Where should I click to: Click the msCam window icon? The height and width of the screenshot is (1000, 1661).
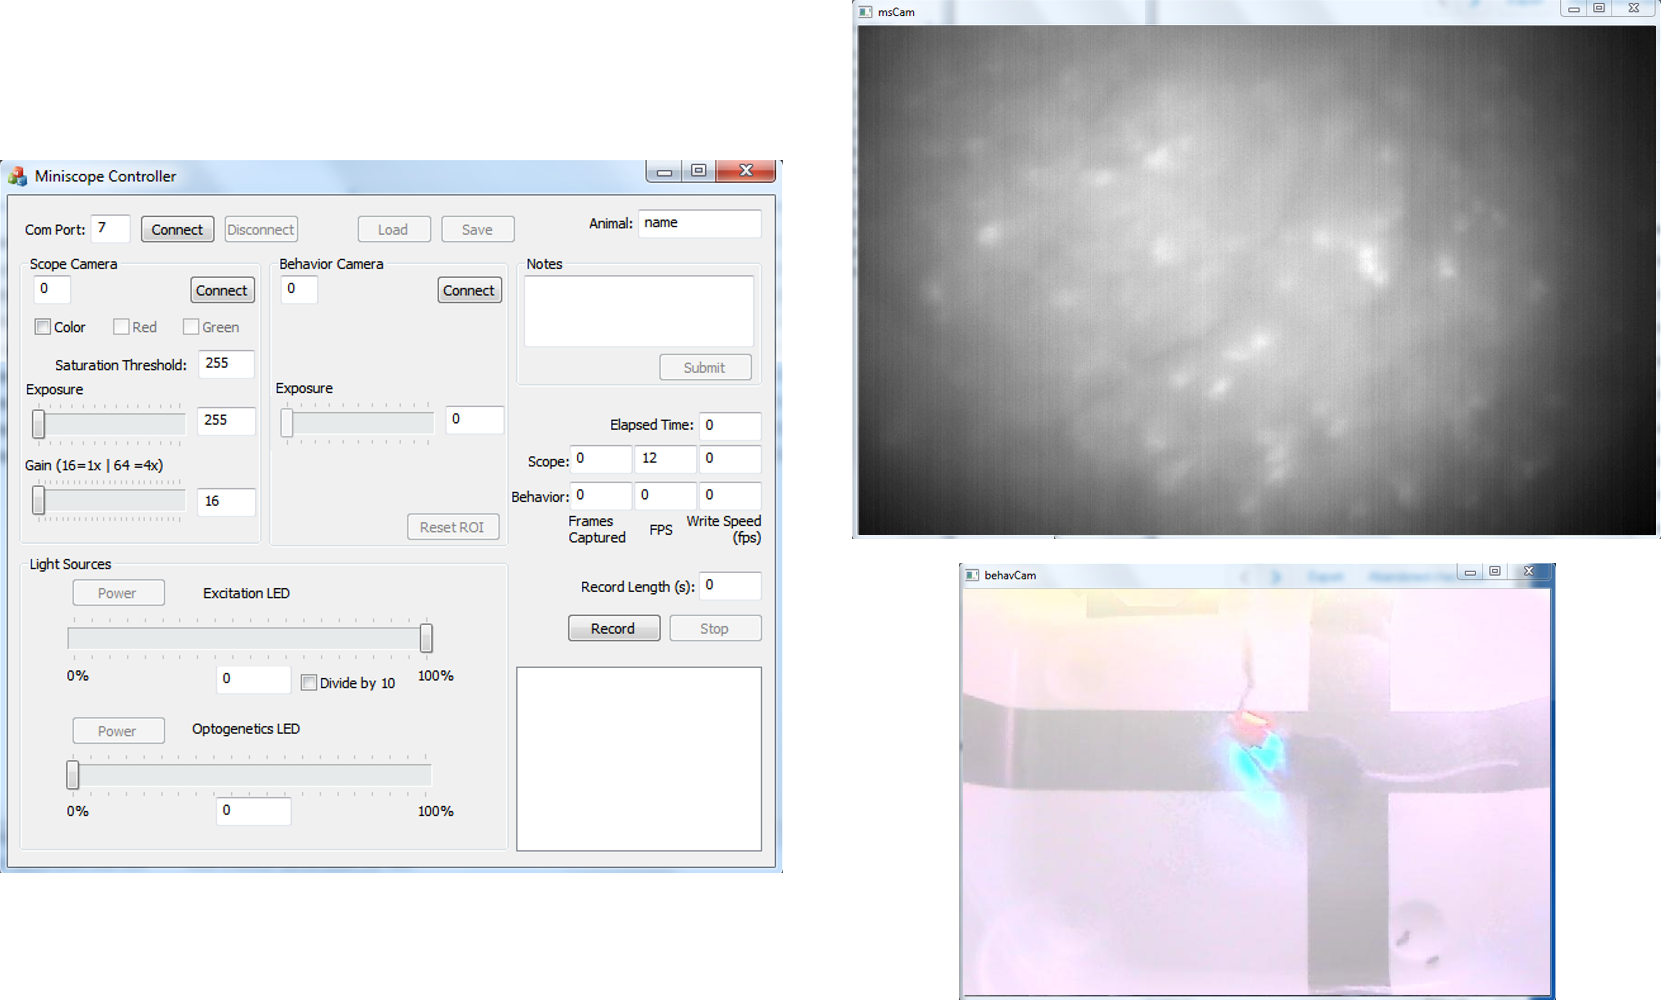pyautogui.click(x=866, y=12)
